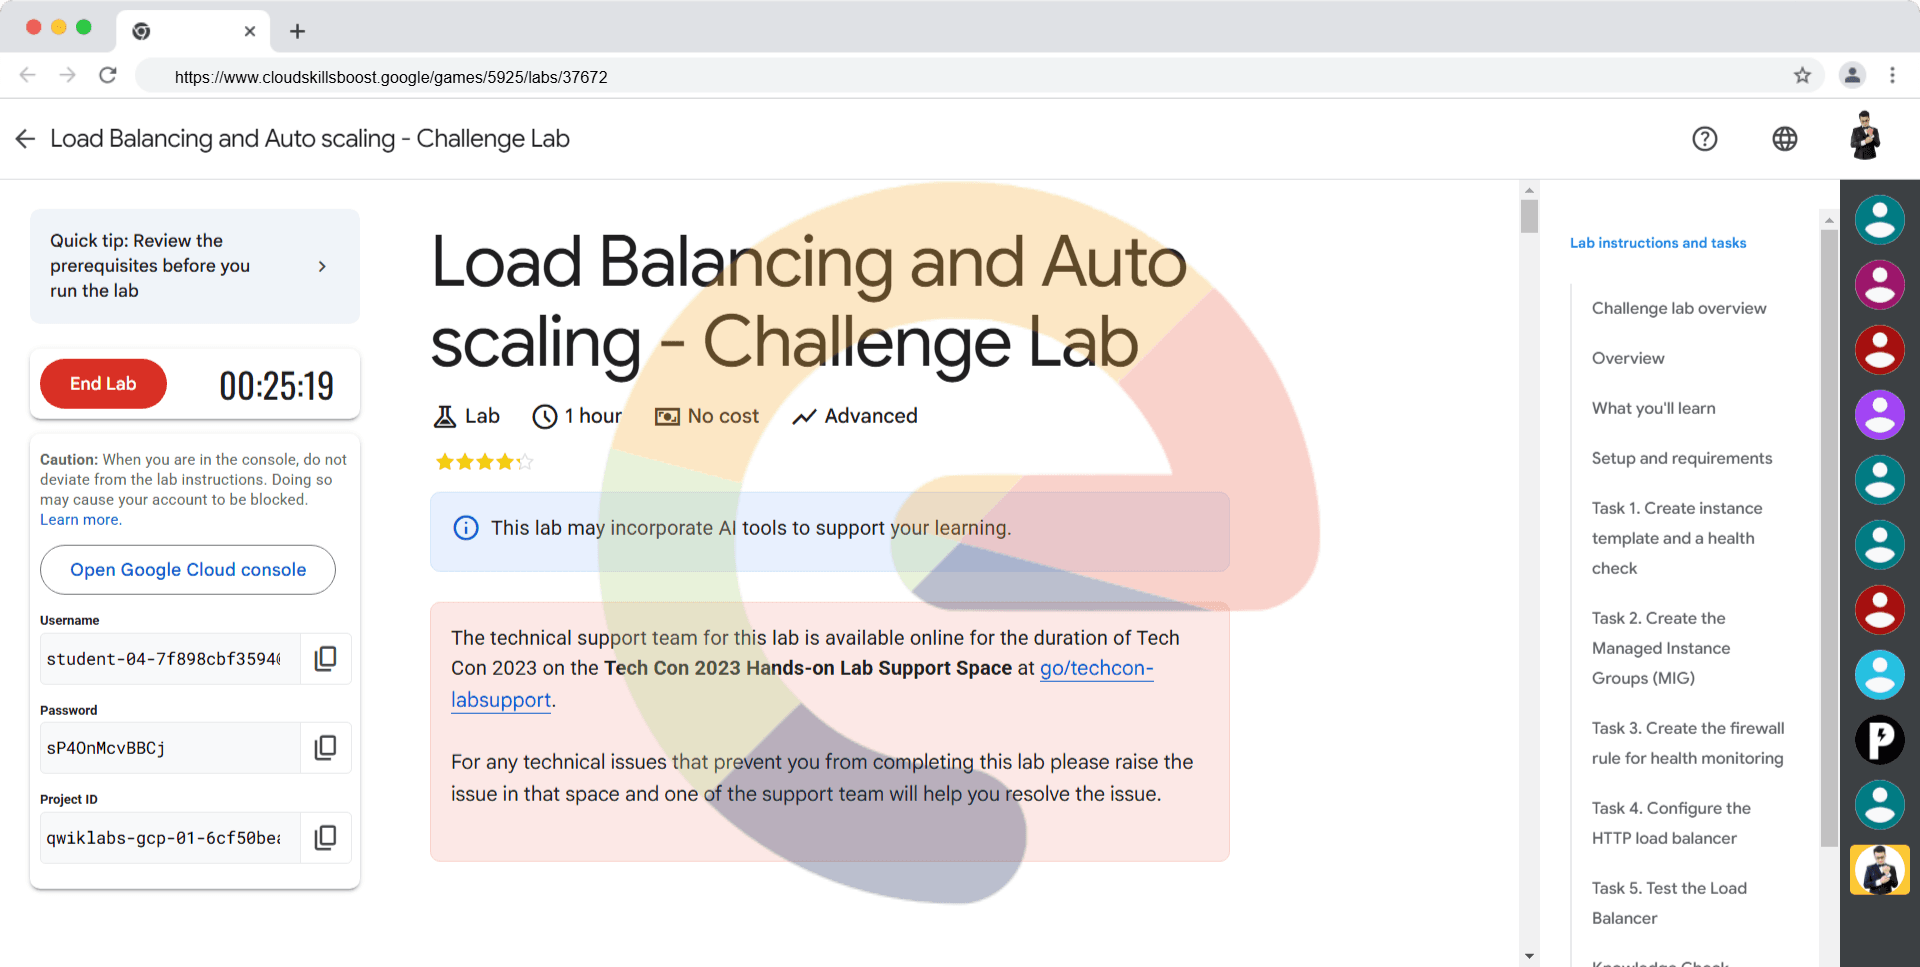Screen dimensions: 1920x967
Task: Go back using the lab title arrow
Action: (26, 139)
